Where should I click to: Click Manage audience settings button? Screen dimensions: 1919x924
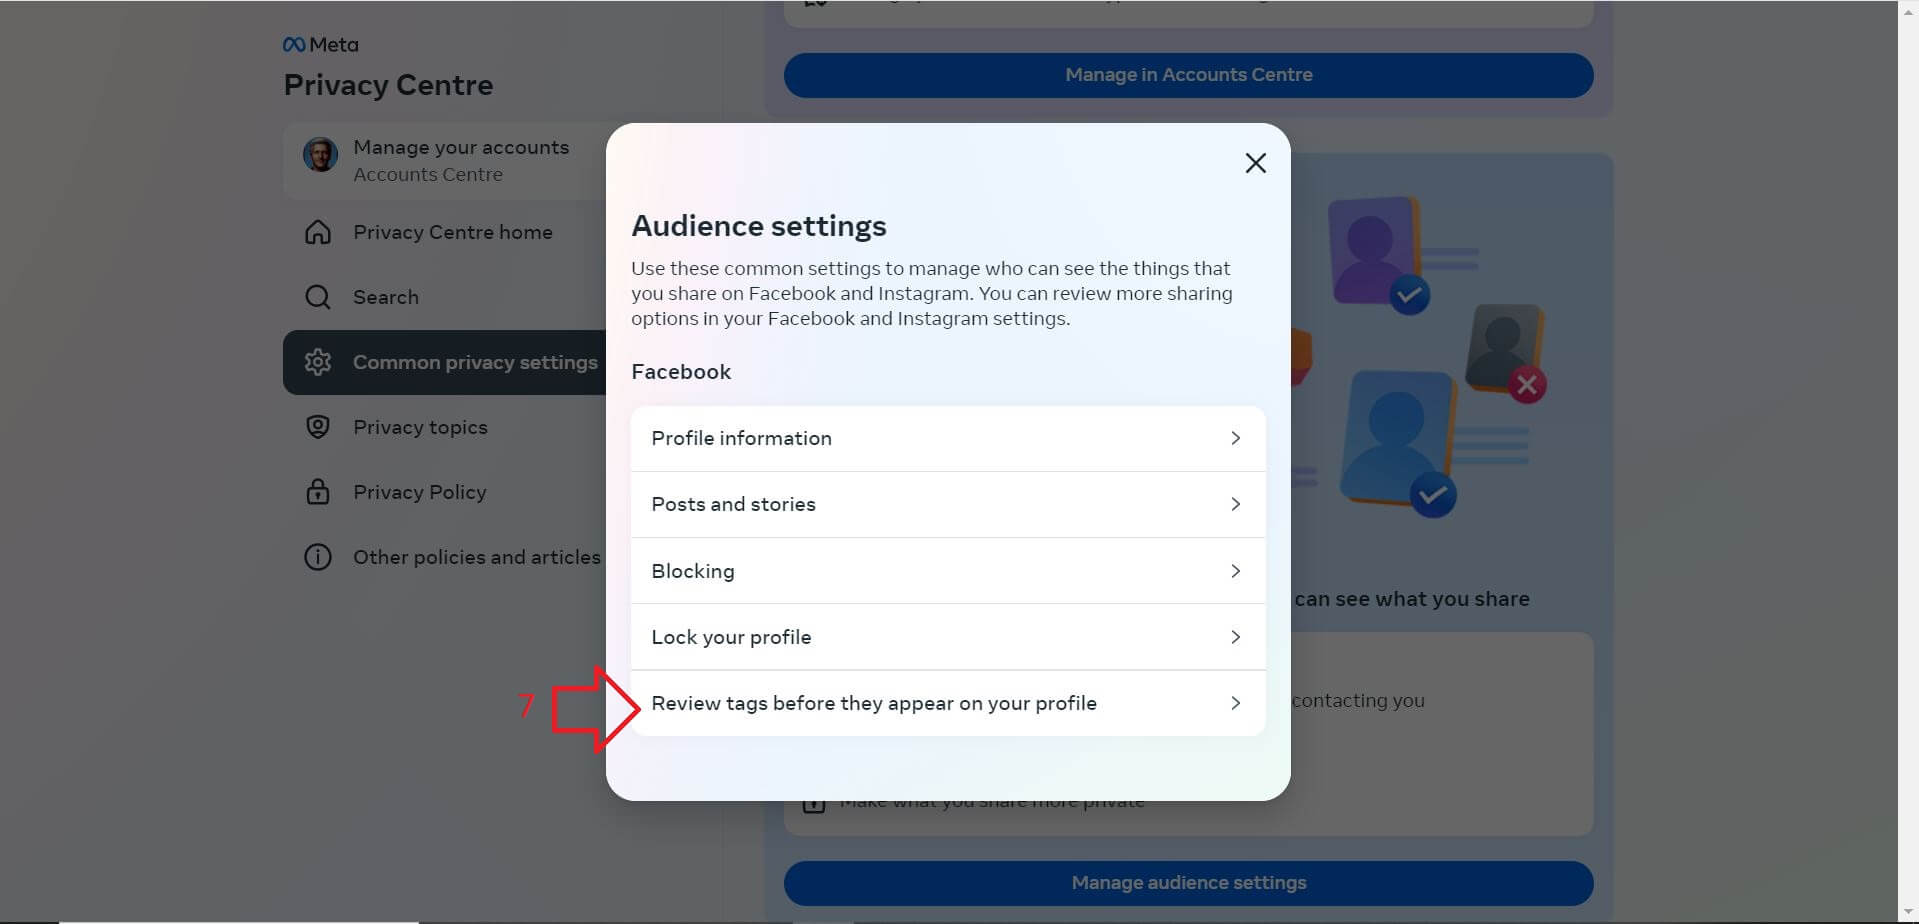pos(1188,883)
